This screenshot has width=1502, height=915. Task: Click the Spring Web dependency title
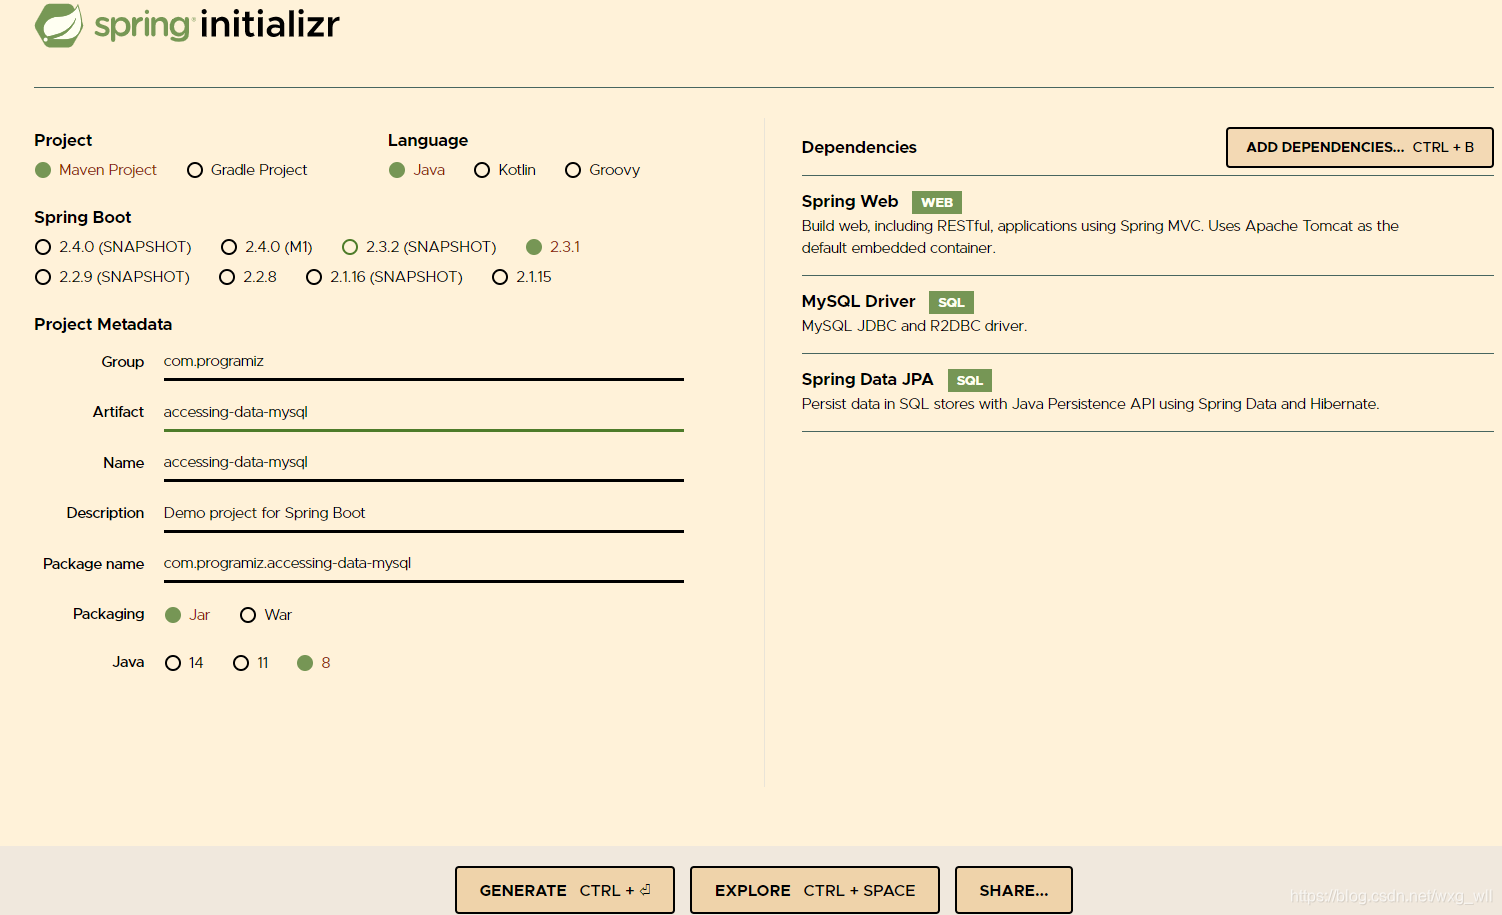pyautogui.click(x=850, y=201)
